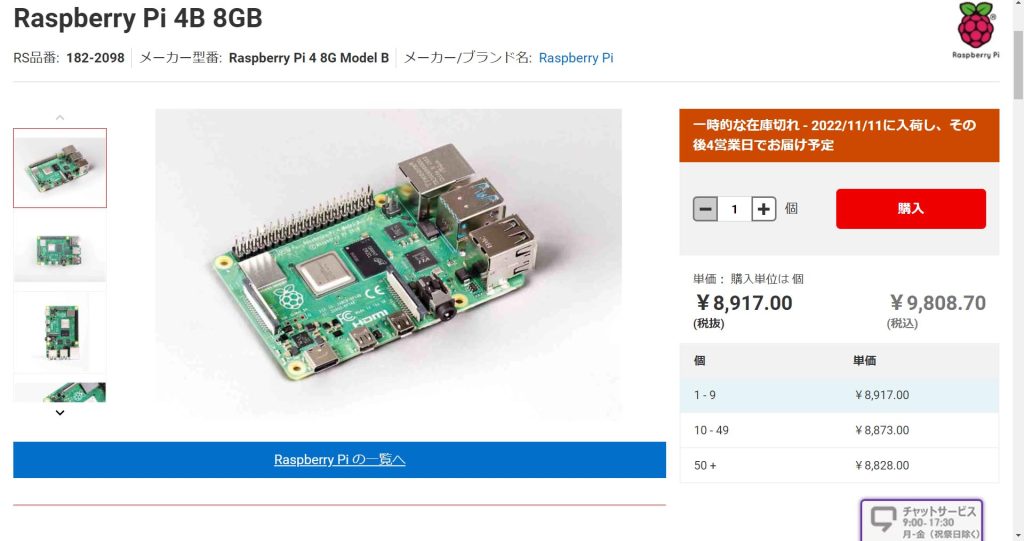Open the Raspberry Pi brand link
This screenshot has height=541, width=1024.
click(576, 57)
